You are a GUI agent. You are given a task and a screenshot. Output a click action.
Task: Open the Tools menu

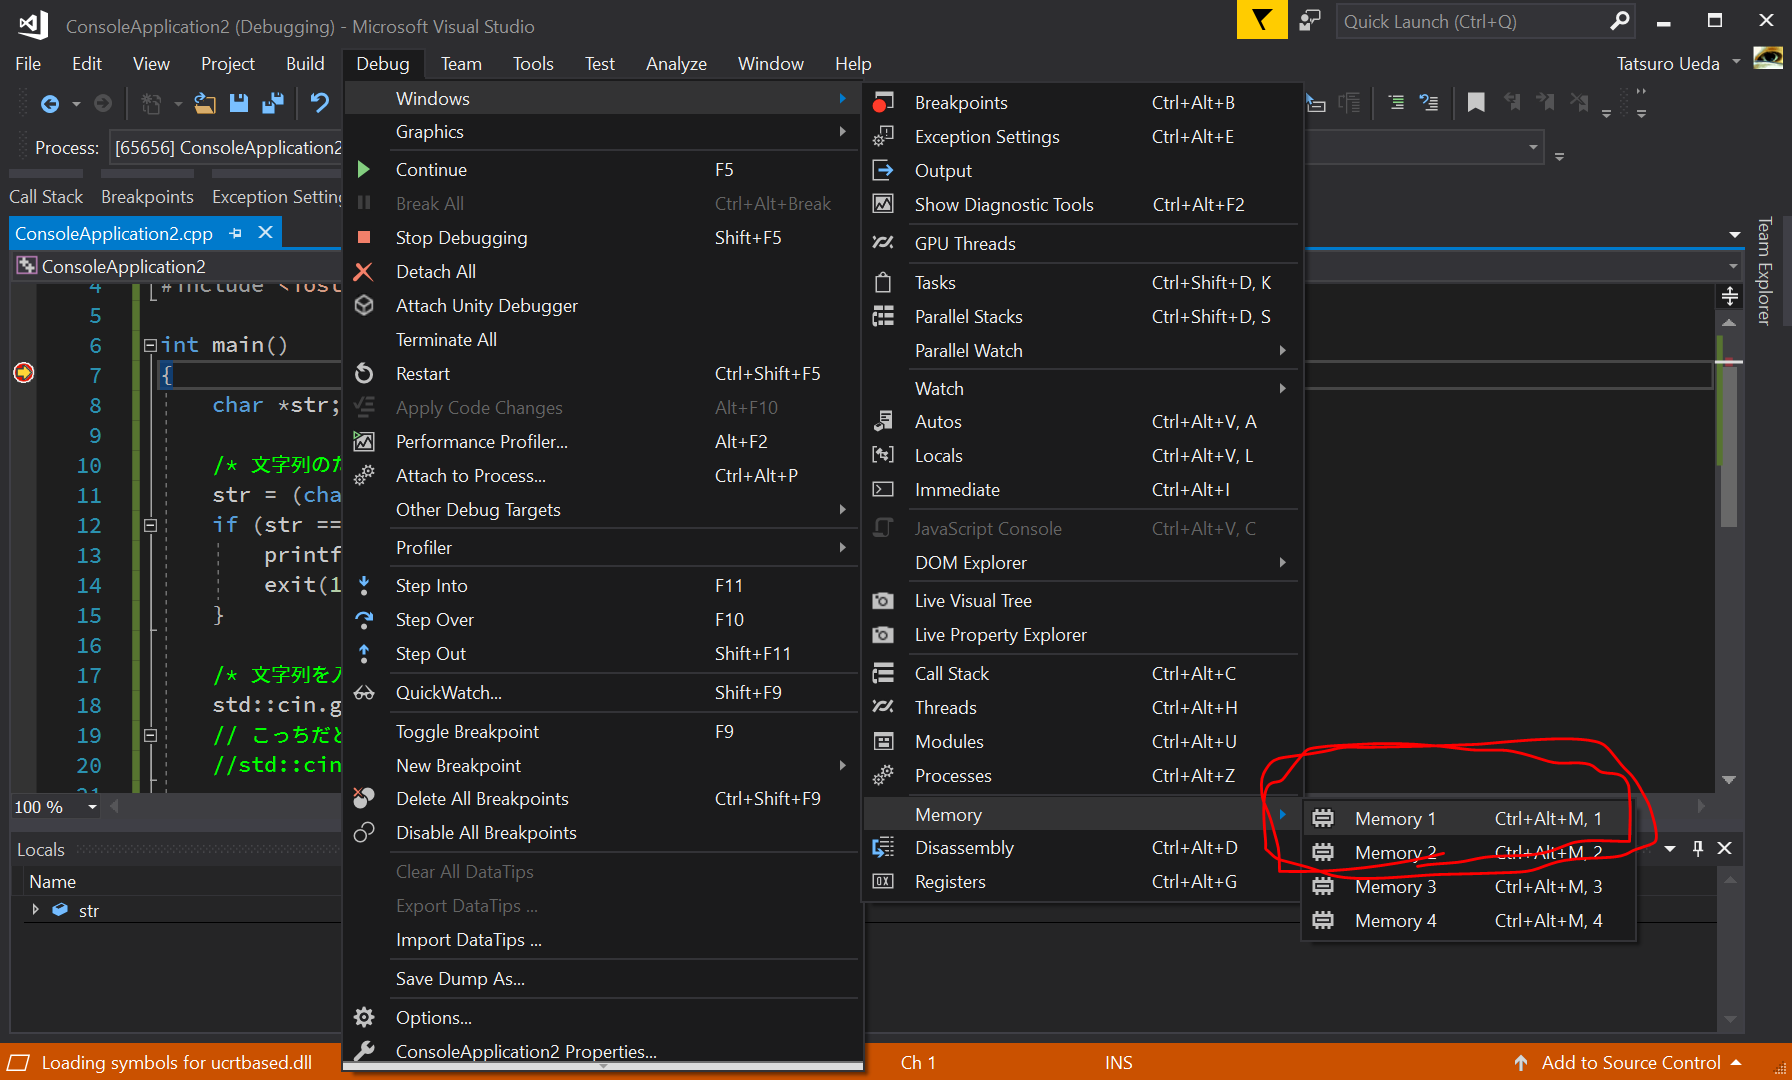533,64
